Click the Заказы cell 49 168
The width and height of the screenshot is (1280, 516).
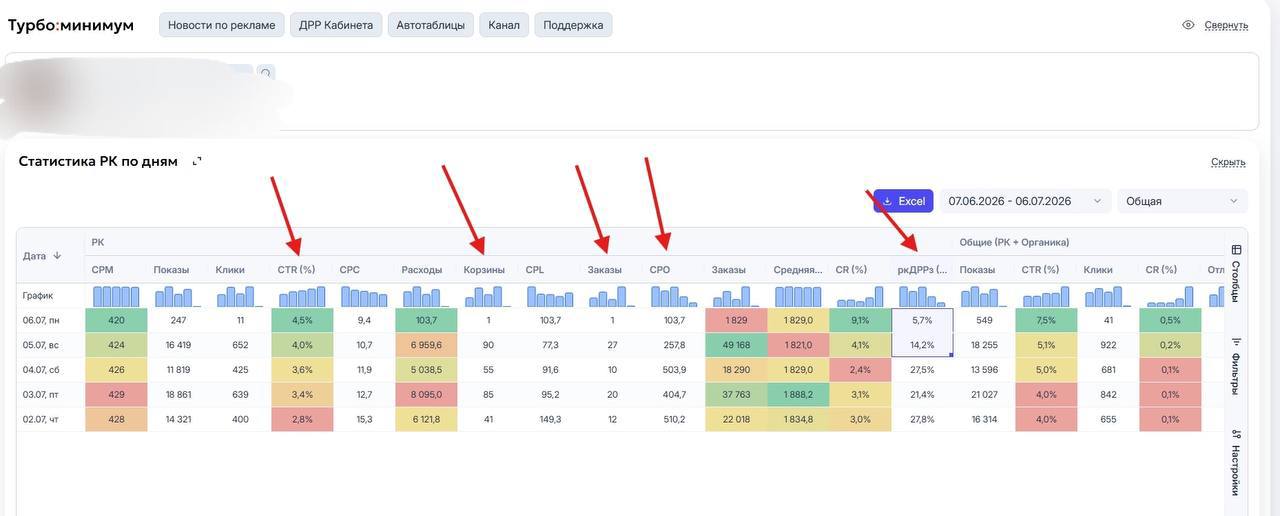[736, 345]
